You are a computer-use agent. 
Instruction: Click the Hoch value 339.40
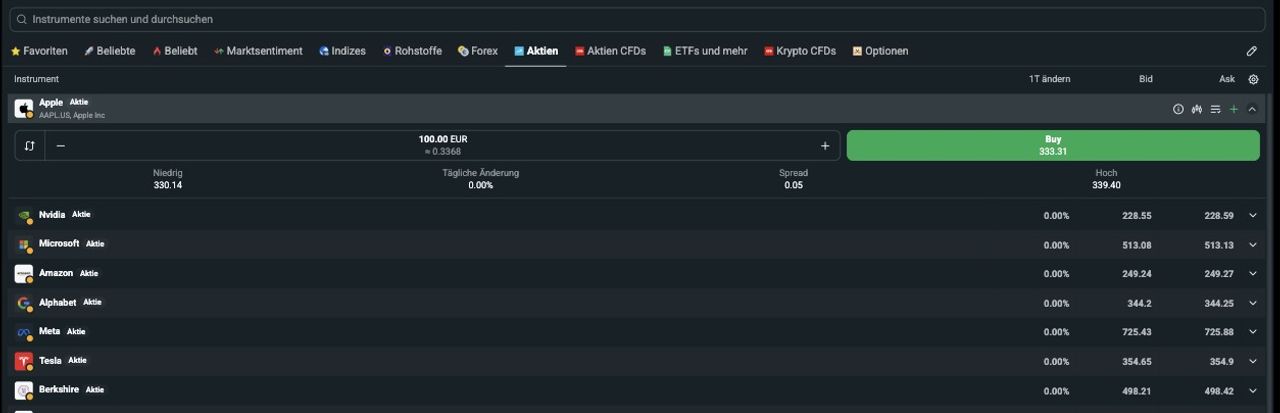[x=1106, y=185]
